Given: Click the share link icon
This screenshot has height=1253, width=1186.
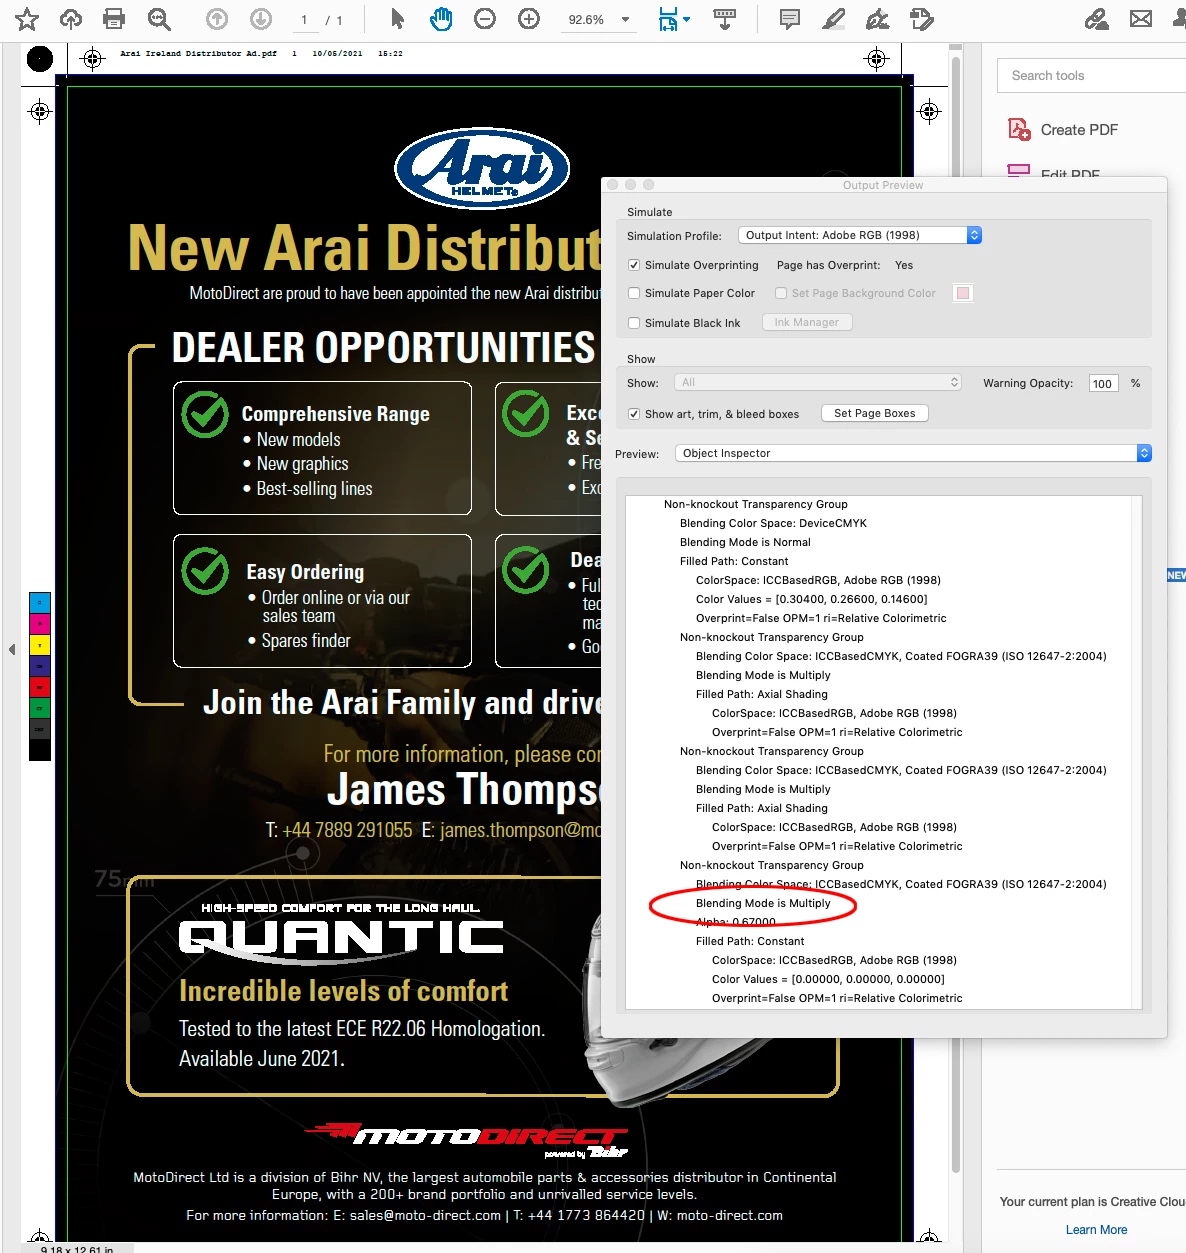Looking at the screenshot, I should (x=1097, y=19).
